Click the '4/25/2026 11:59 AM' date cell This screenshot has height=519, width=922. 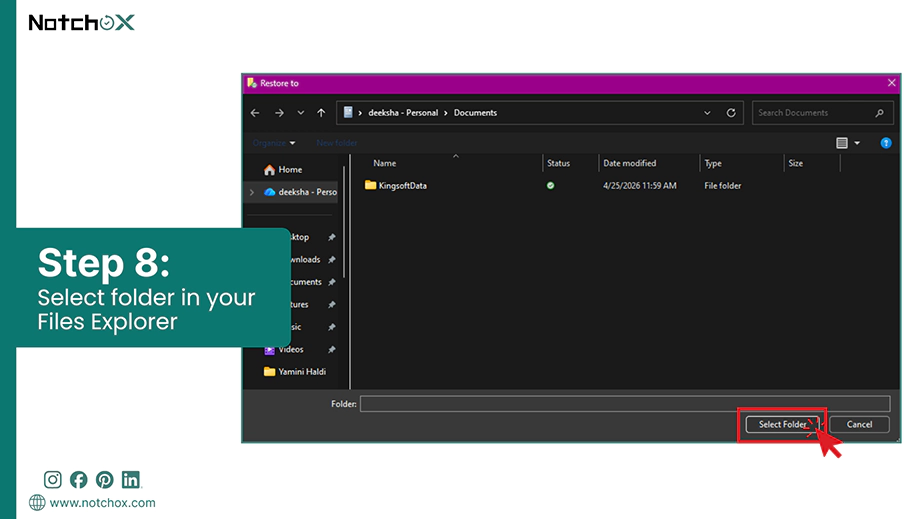640,186
